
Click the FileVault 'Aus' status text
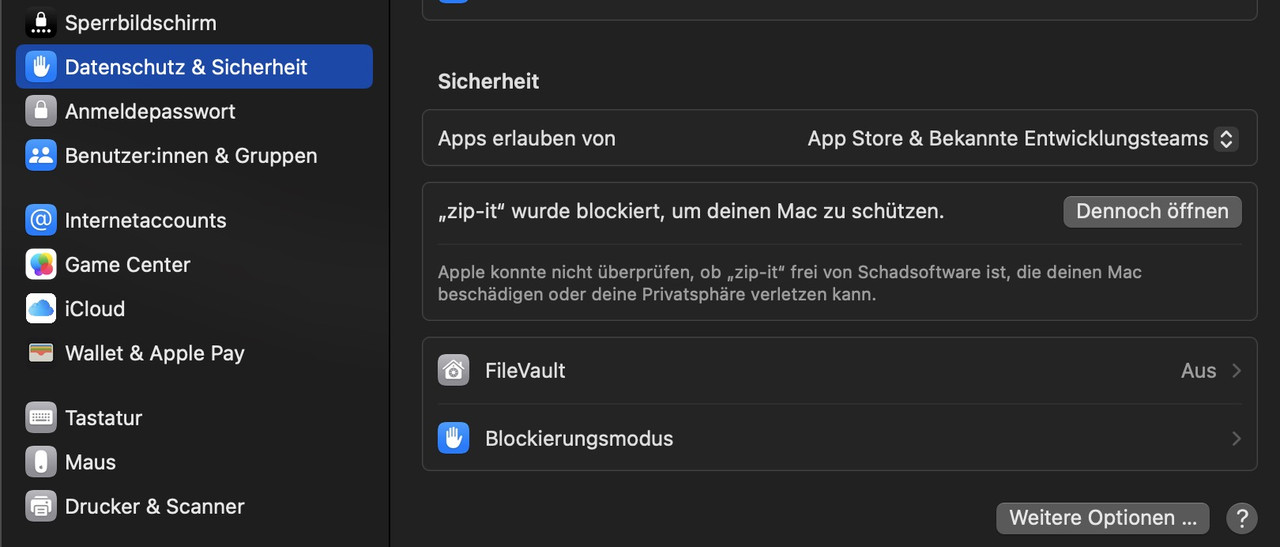click(1198, 371)
